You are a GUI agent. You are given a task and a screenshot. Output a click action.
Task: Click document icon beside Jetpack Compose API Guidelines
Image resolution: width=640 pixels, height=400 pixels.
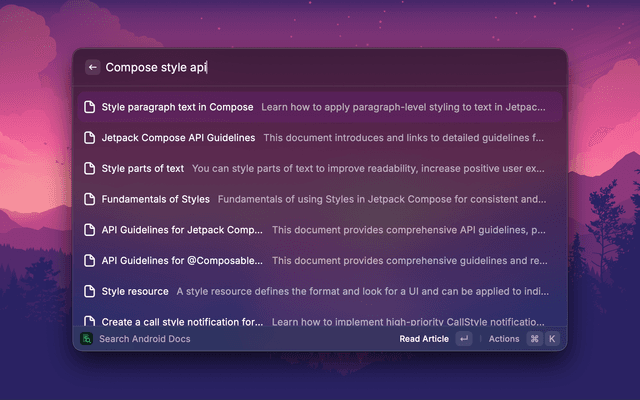click(89, 138)
